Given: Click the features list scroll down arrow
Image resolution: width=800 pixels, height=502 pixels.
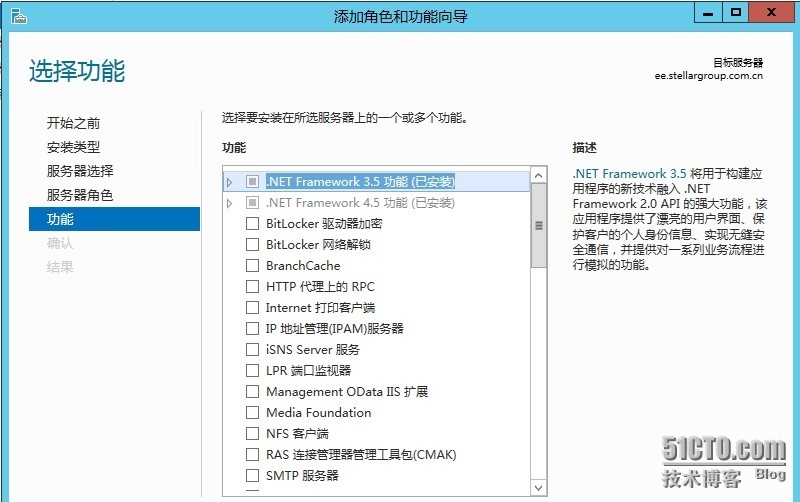Looking at the screenshot, I should pos(538,488).
